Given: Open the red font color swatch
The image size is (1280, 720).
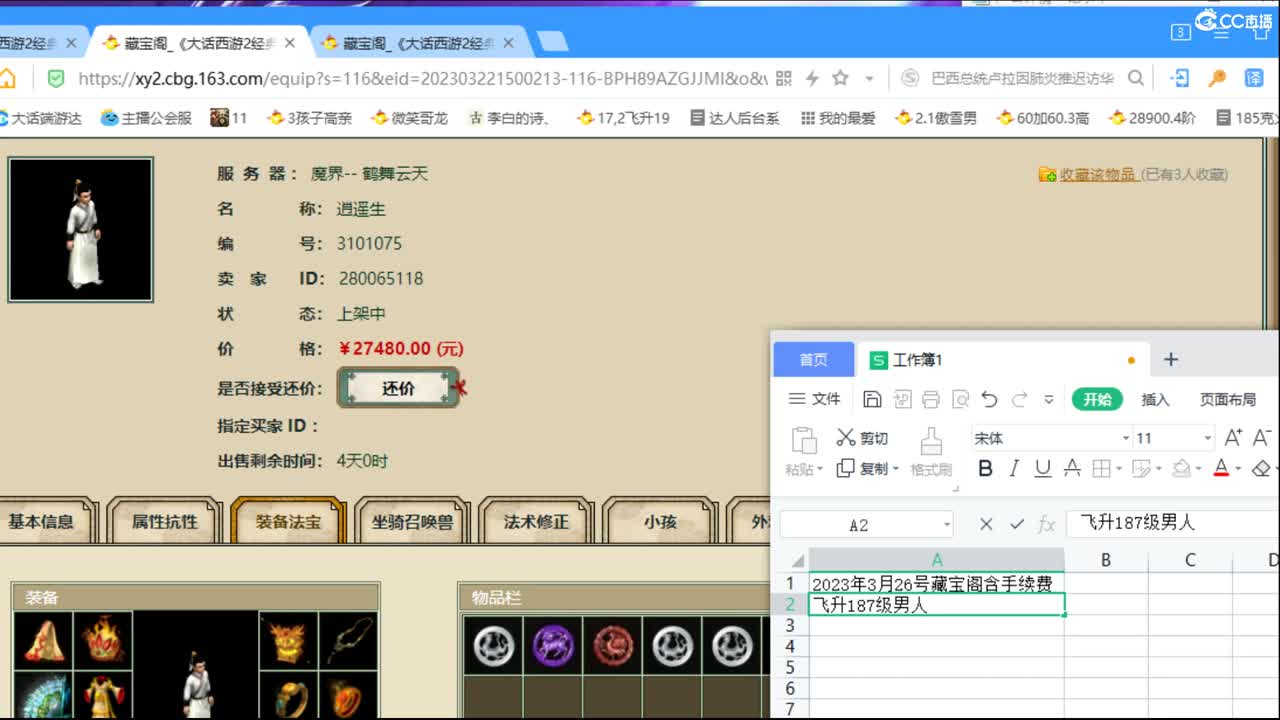Looking at the screenshot, I should 1221,469.
